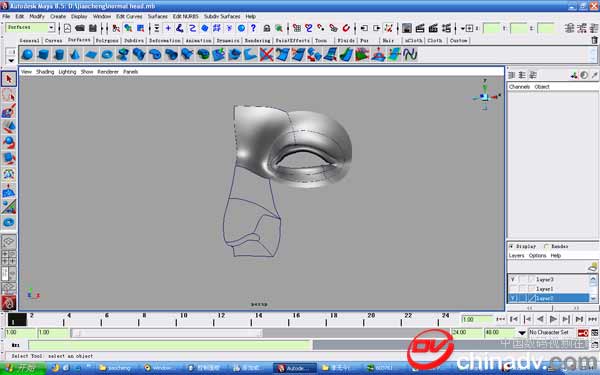
Task: Activate the Select Tool arrow icon
Action: click(9, 79)
